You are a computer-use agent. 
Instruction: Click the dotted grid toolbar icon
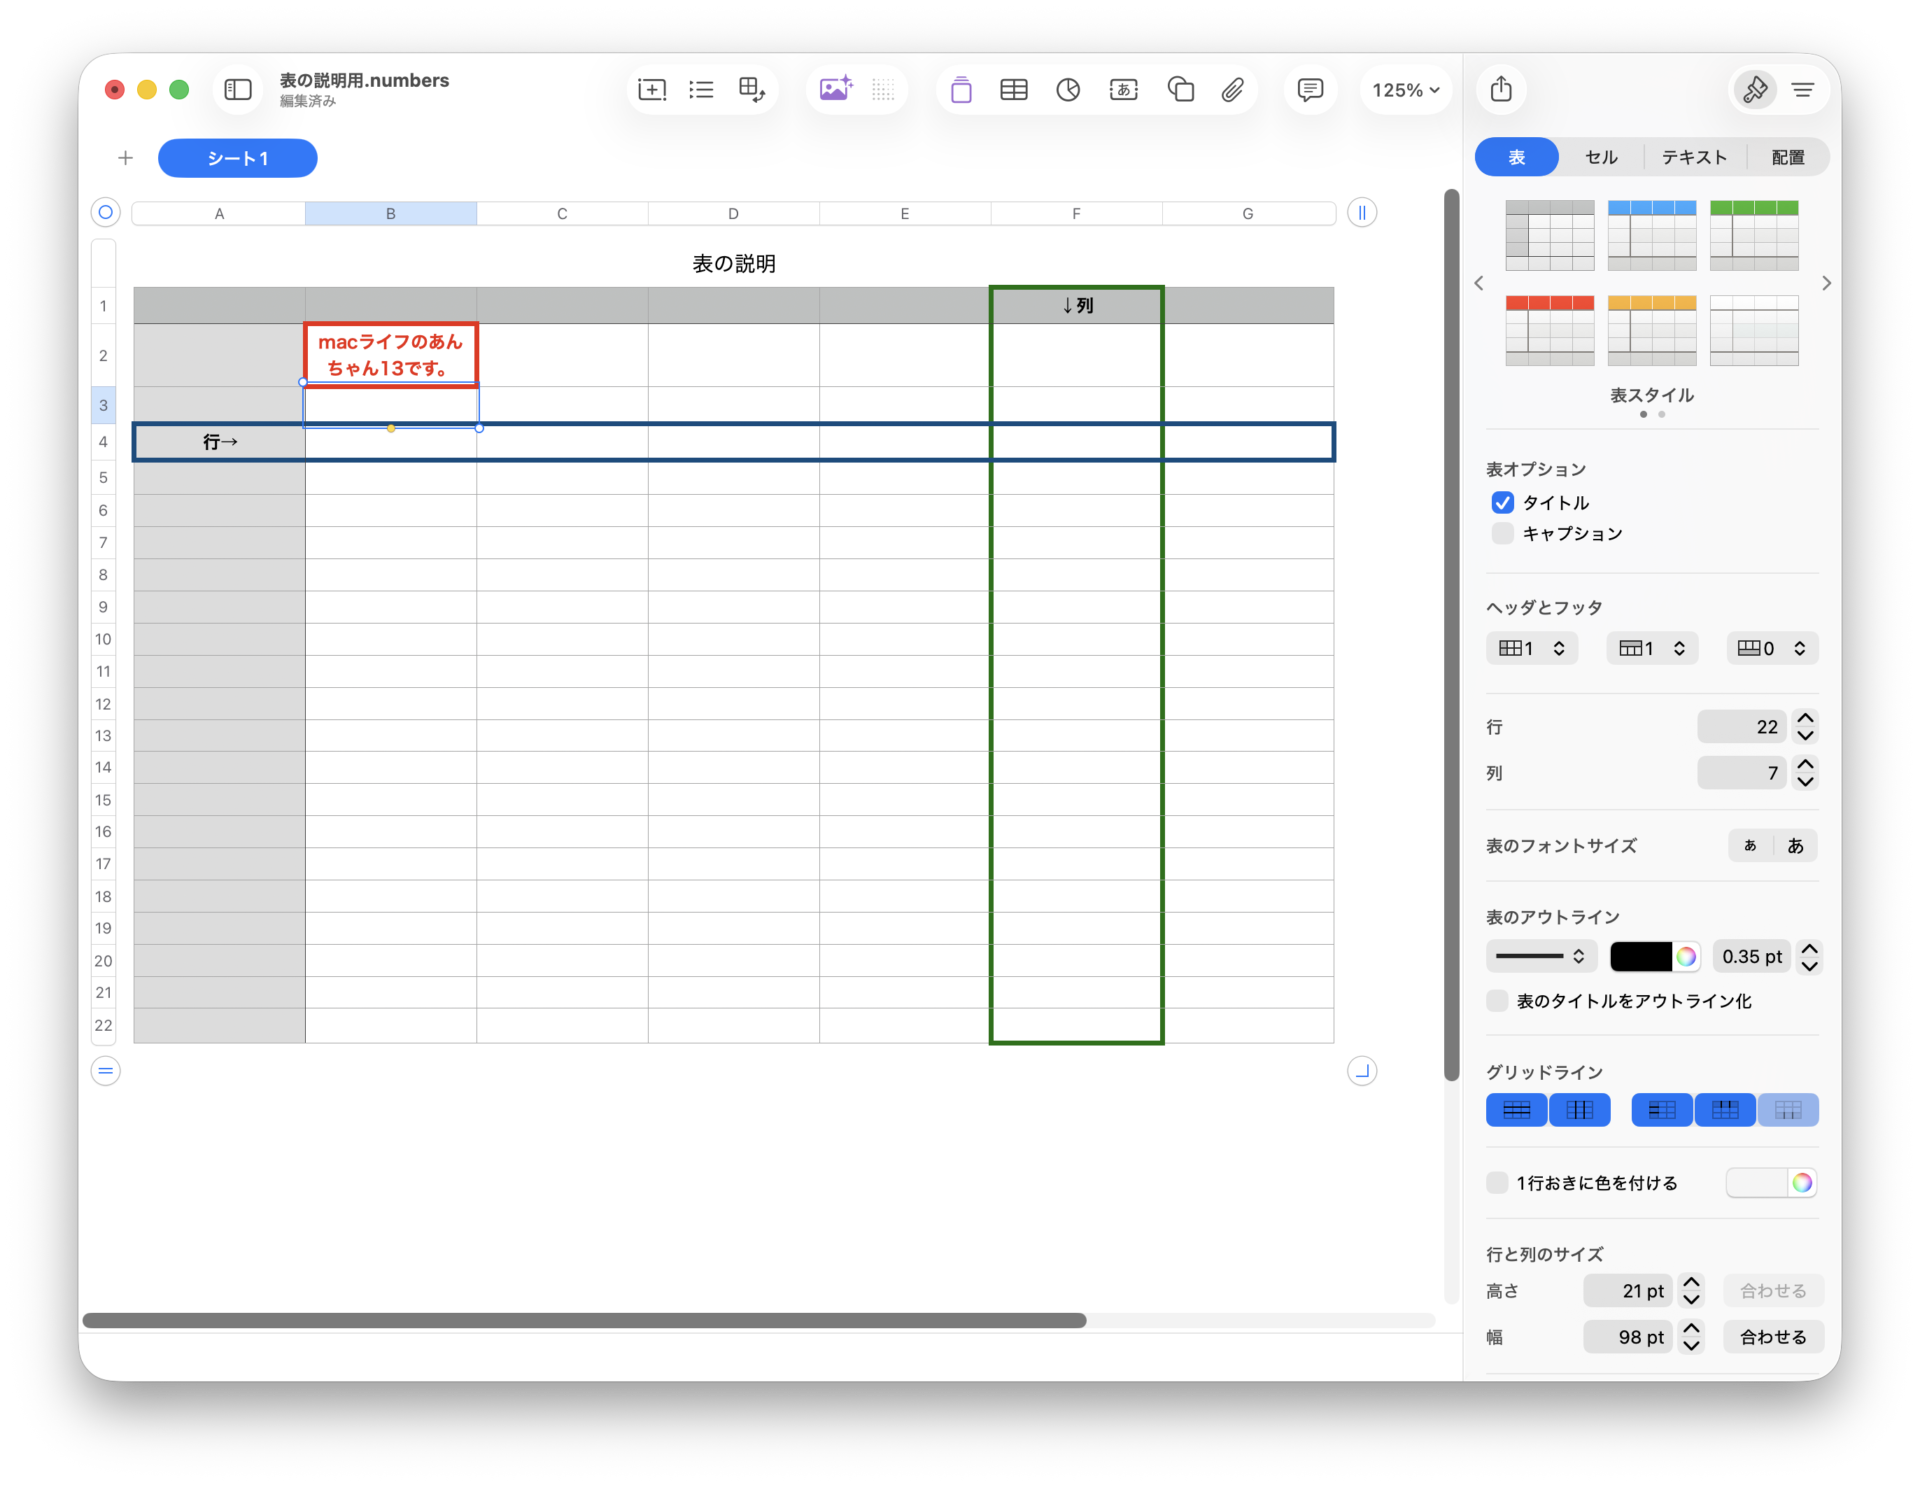tap(883, 90)
